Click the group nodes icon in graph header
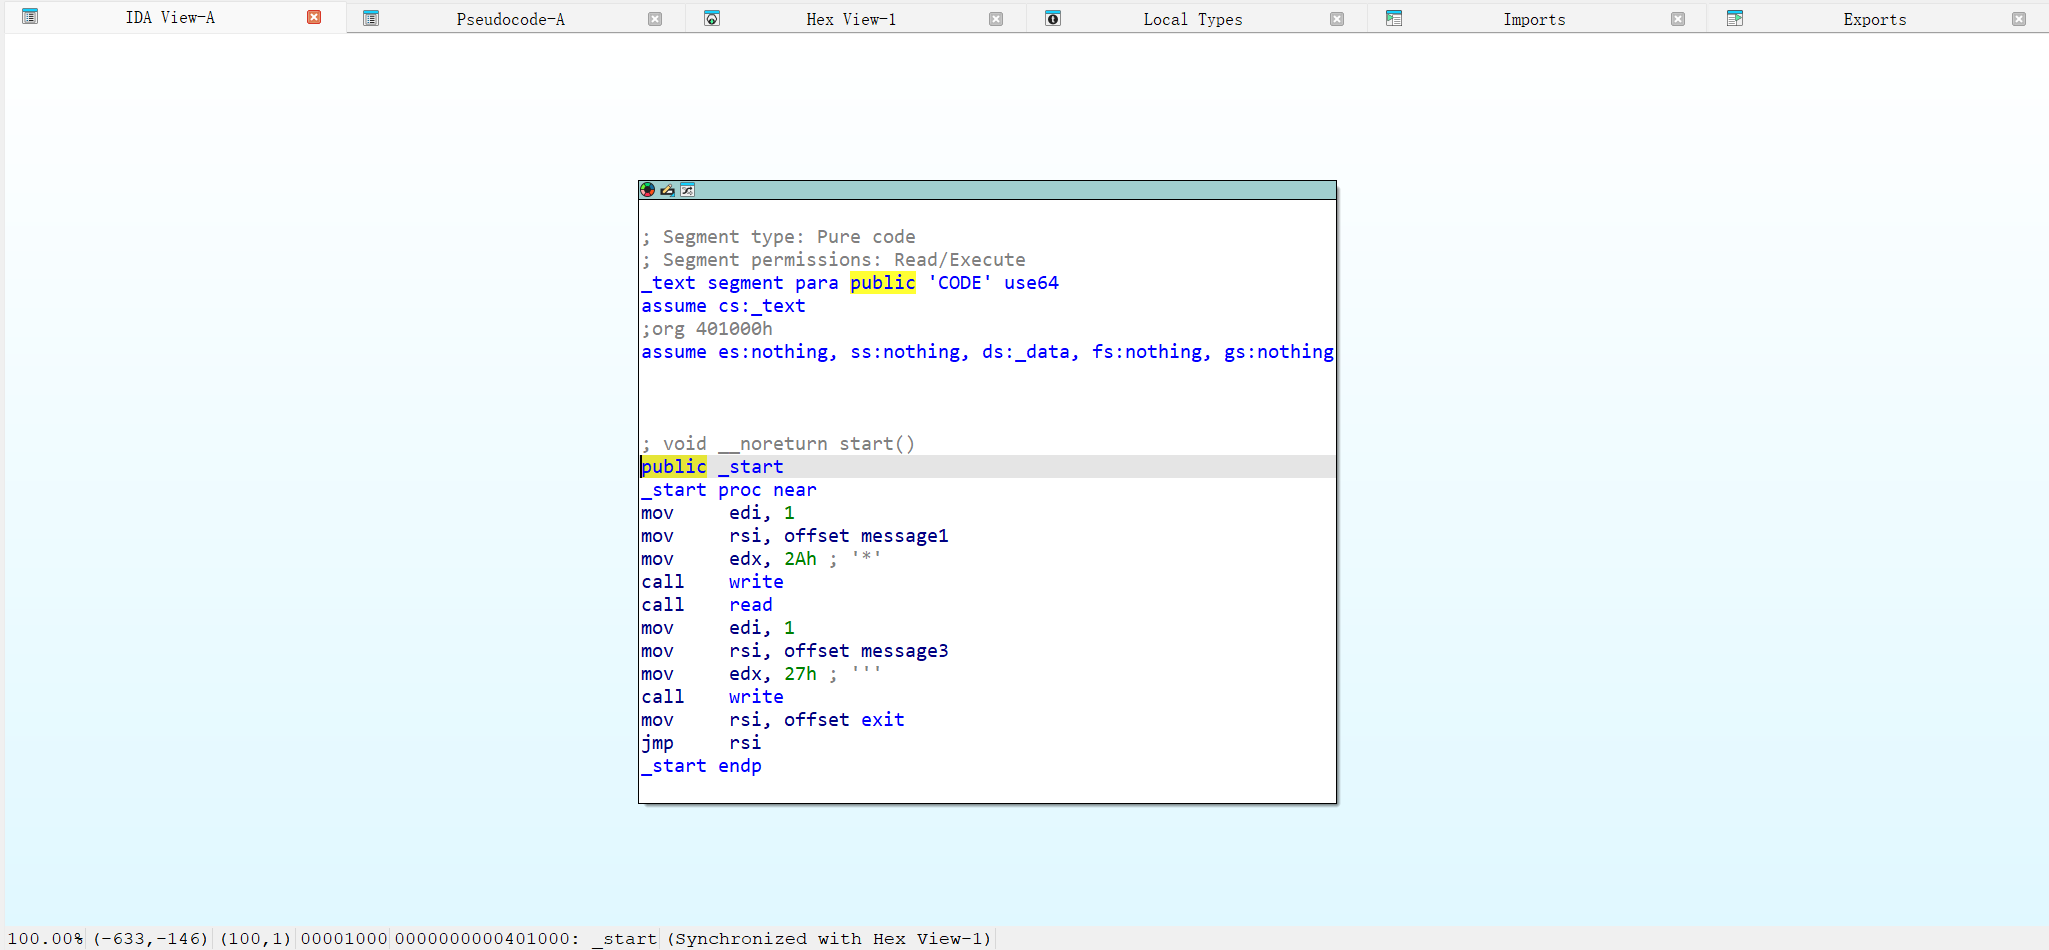The width and height of the screenshot is (2049, 950). click(x=687, y=190)
